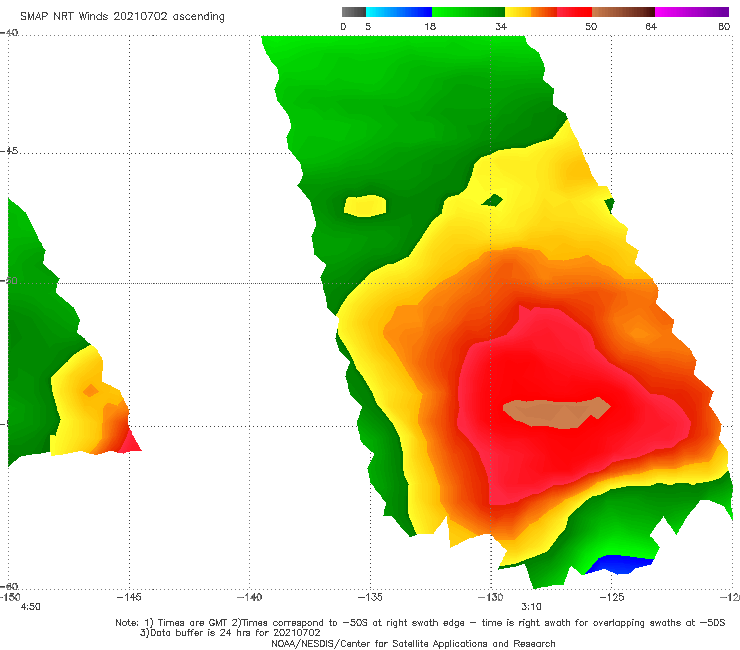Click the "3:10" swath time label
The image size is (740, 650).
pyautogui.click(x=531, y=607)
